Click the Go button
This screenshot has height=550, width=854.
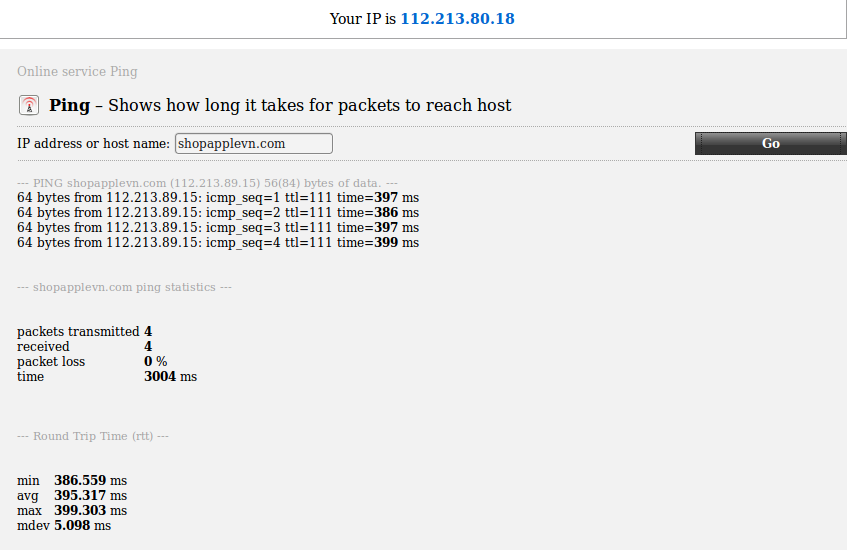pos(770,143)
